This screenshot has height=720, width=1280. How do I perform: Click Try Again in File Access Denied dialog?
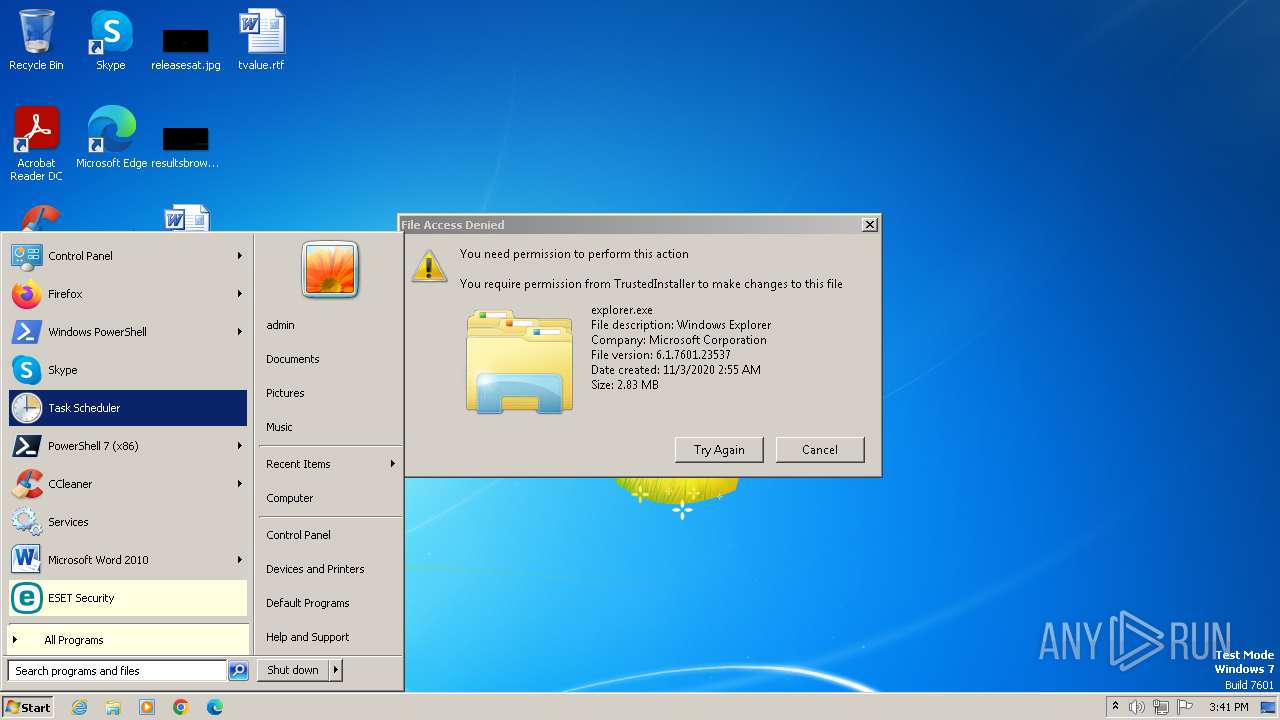[x=719, y=450]
